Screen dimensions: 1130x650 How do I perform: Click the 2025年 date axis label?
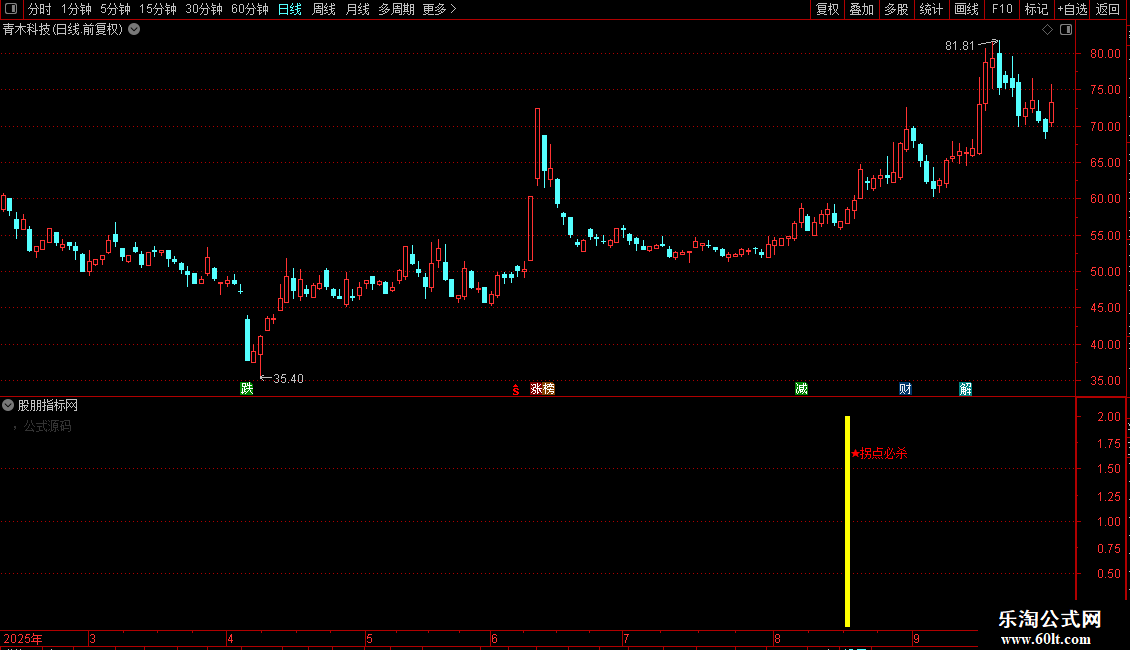(x=23, y=639)
